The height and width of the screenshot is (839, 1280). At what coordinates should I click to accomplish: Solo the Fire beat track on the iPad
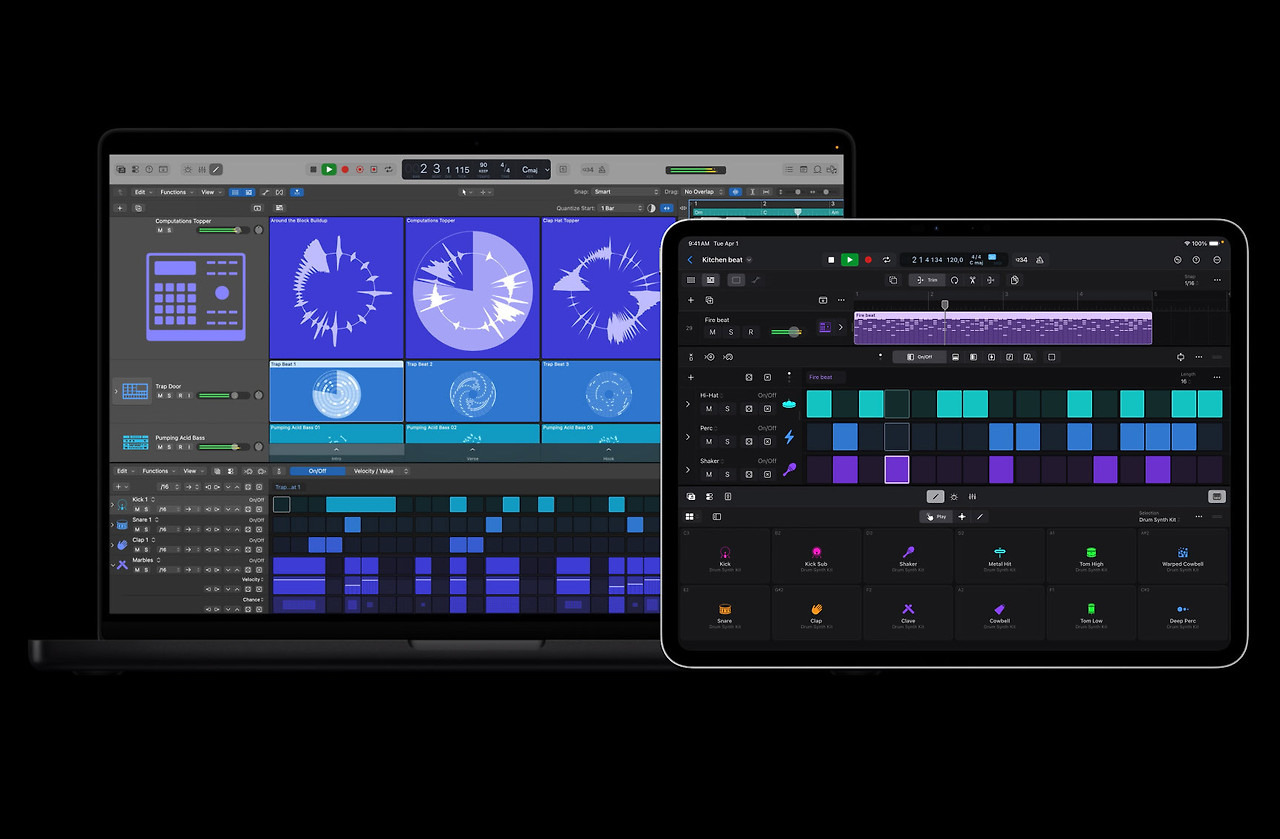731,332
